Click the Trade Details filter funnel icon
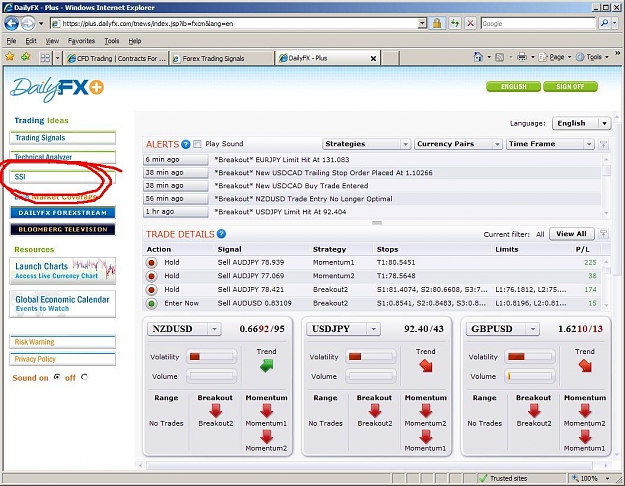 (x=603, y=234)
